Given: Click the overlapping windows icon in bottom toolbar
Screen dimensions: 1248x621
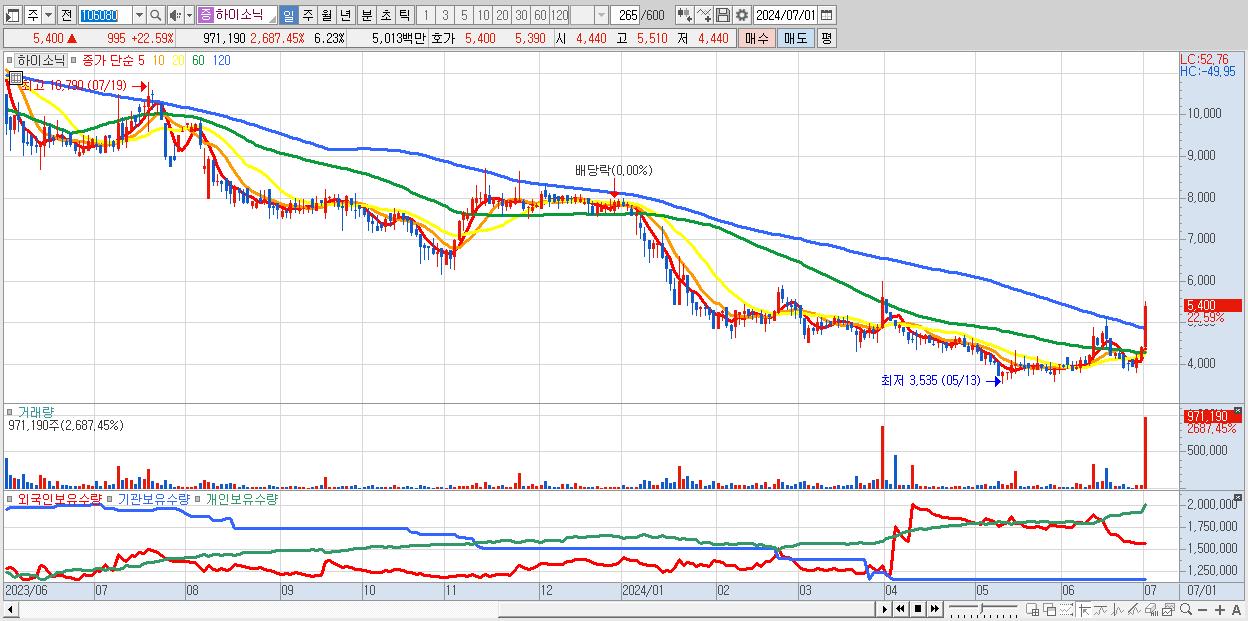Looking at the screenshot, I should pyautogui.click(x=1050, y=610).
